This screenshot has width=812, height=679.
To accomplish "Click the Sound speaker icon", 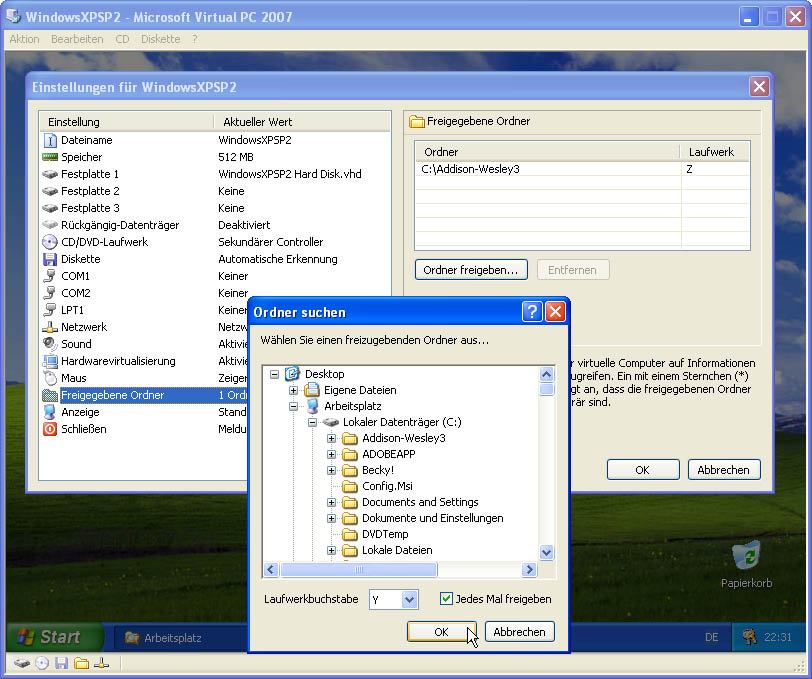I will (50, 344).
